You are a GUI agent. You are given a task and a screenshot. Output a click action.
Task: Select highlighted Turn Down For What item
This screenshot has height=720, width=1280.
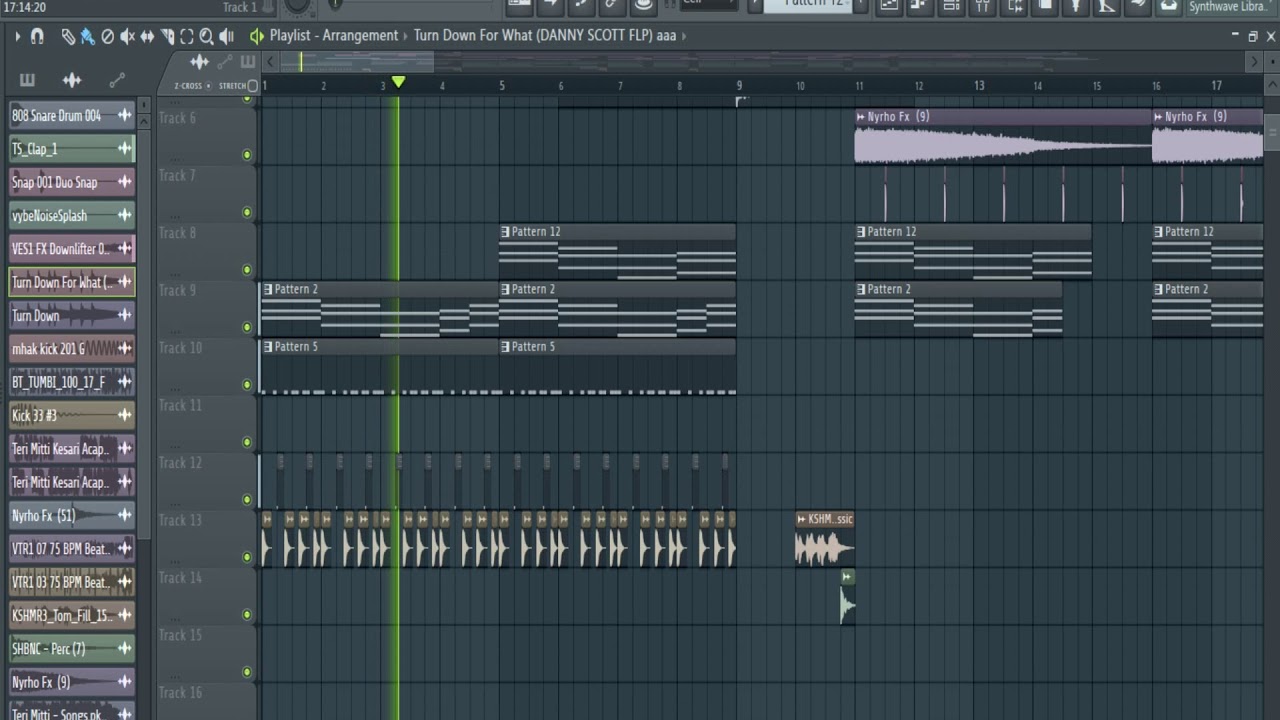(x=72, y=282)
